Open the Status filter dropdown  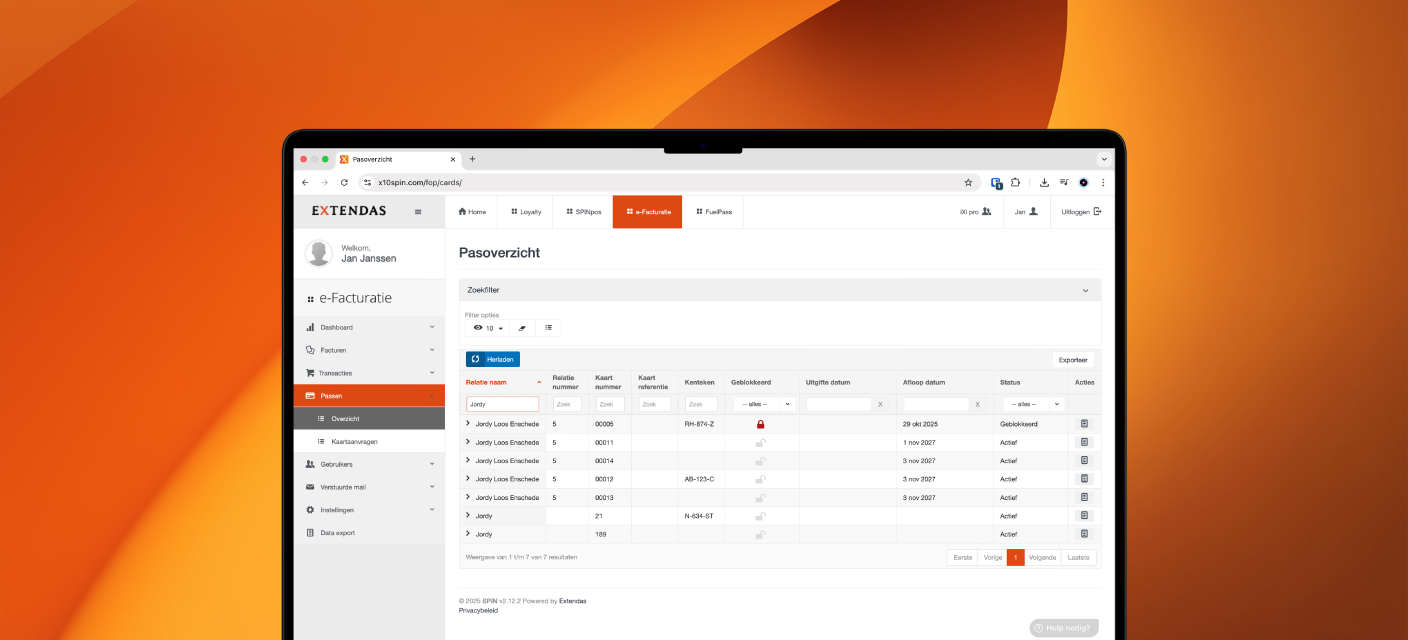[x=1033, y=404]
